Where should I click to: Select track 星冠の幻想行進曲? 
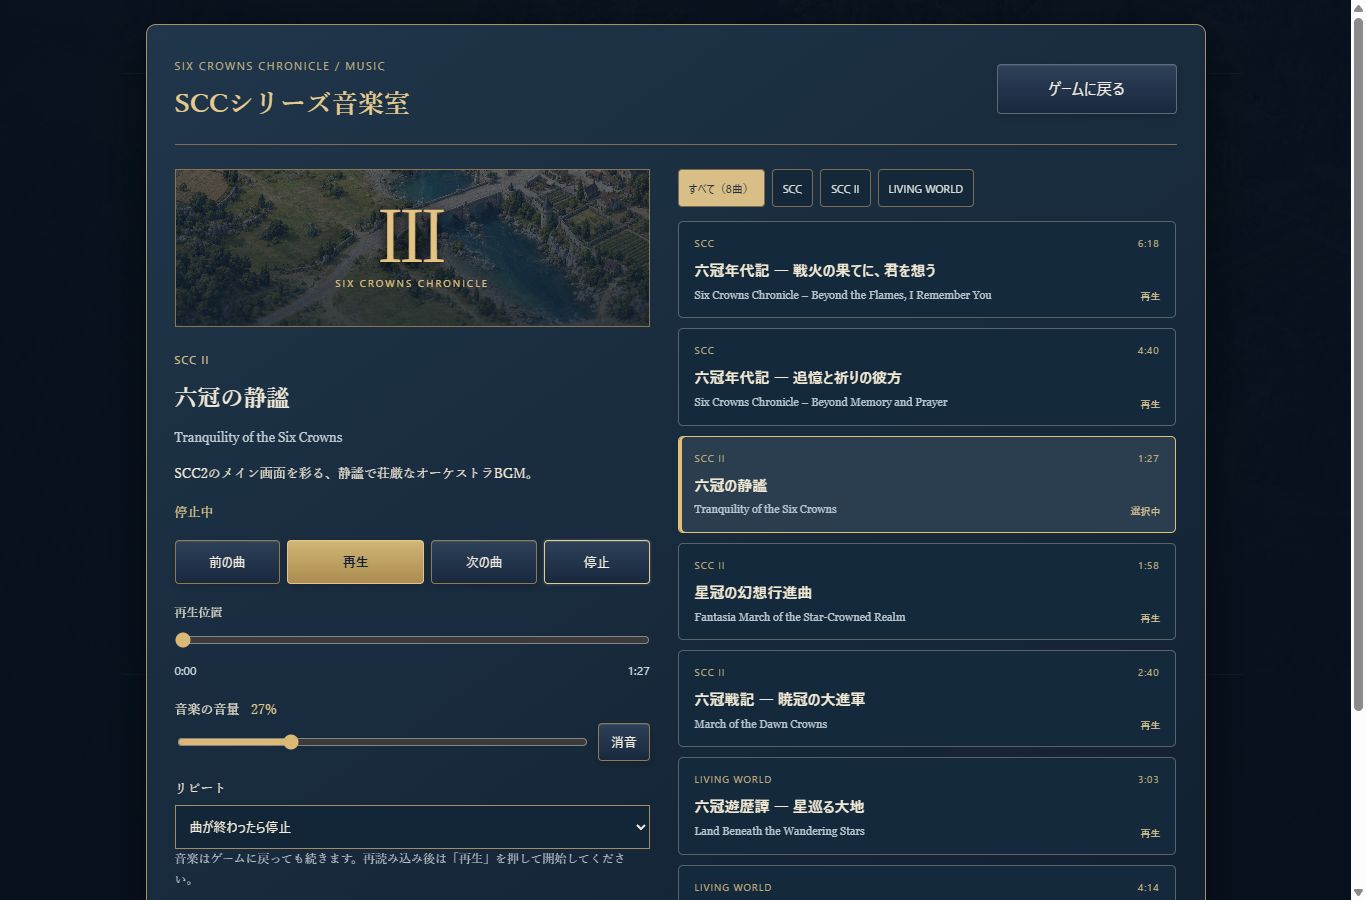(927, 592)
